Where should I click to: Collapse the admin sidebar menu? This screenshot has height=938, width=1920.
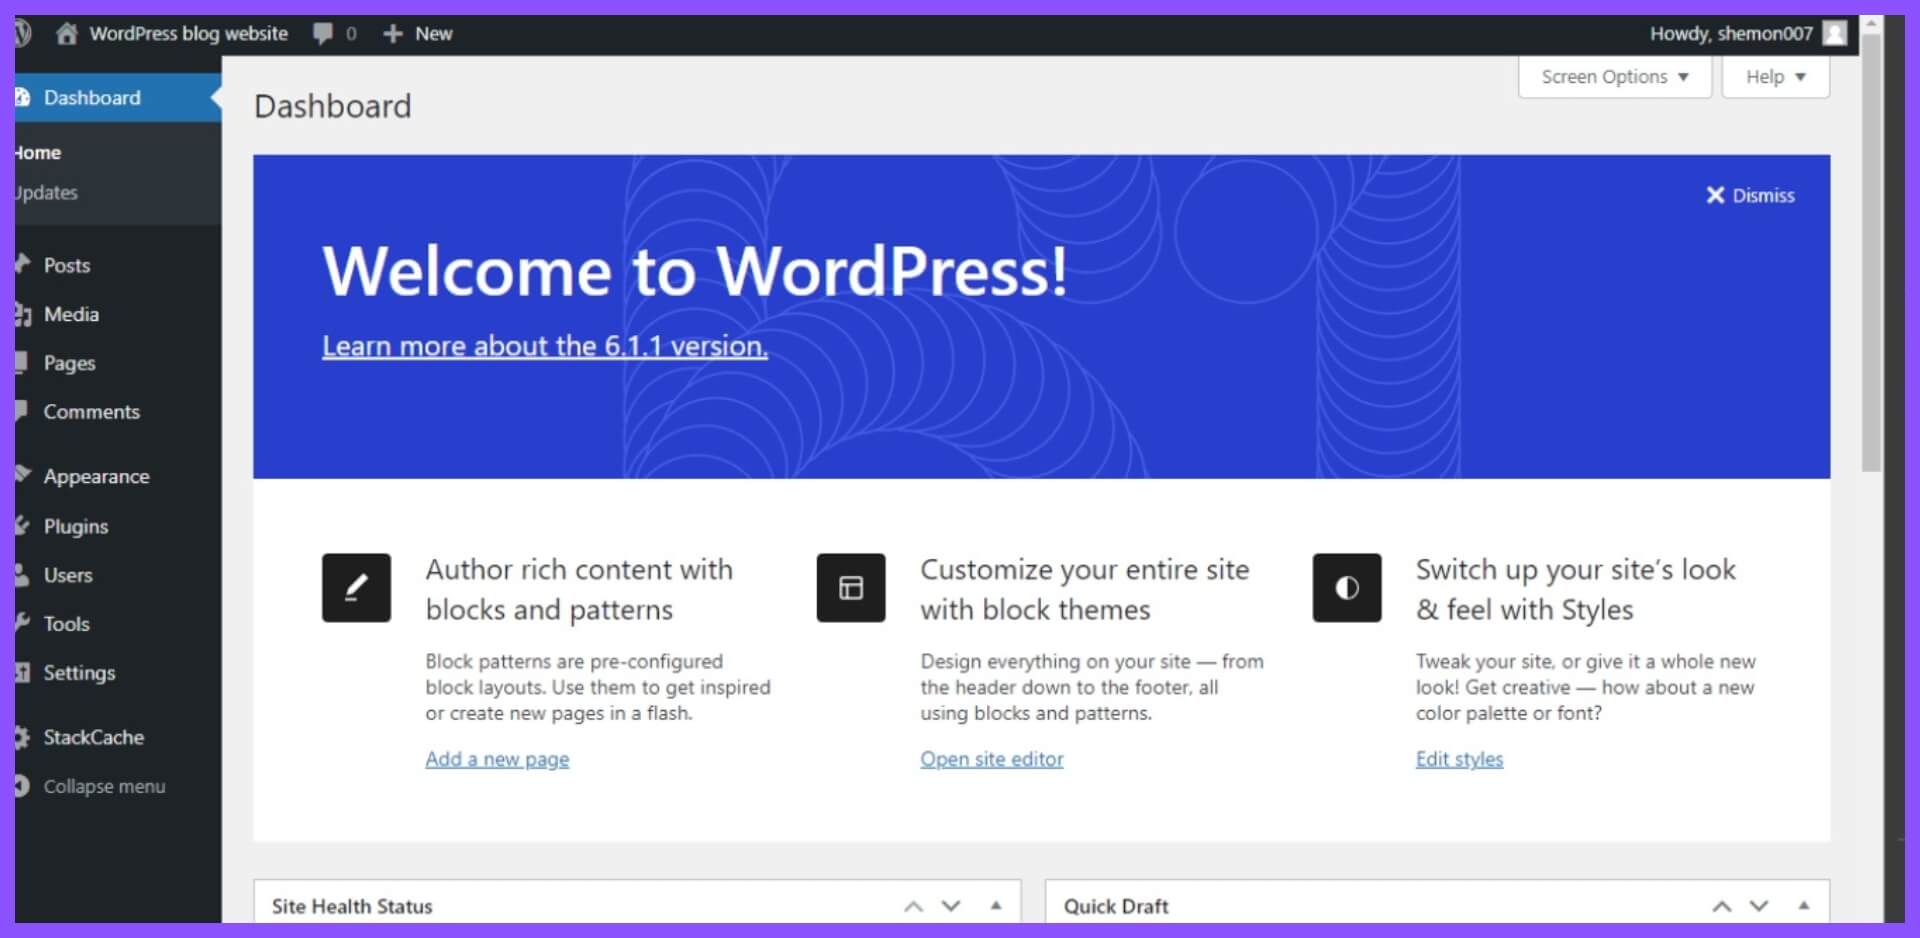coord(103,786)
